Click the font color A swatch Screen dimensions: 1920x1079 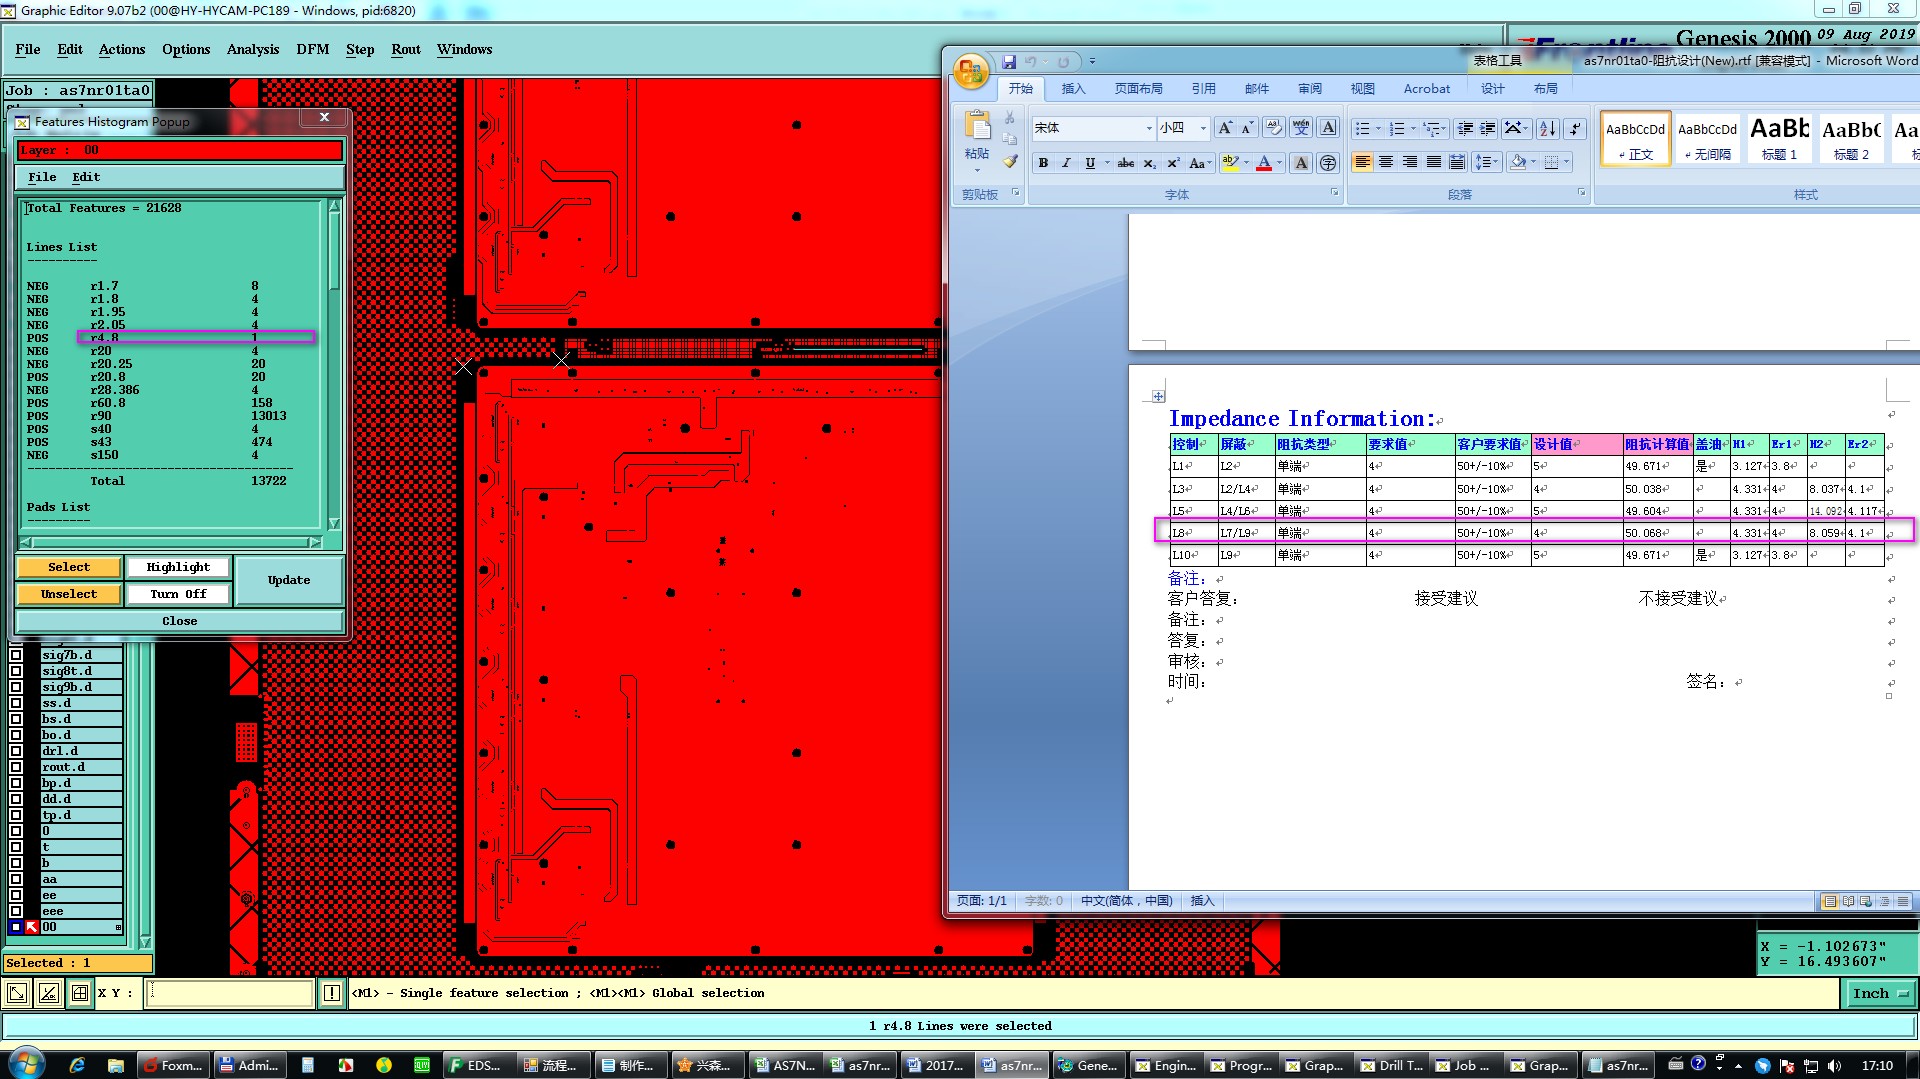[1264, 163]
